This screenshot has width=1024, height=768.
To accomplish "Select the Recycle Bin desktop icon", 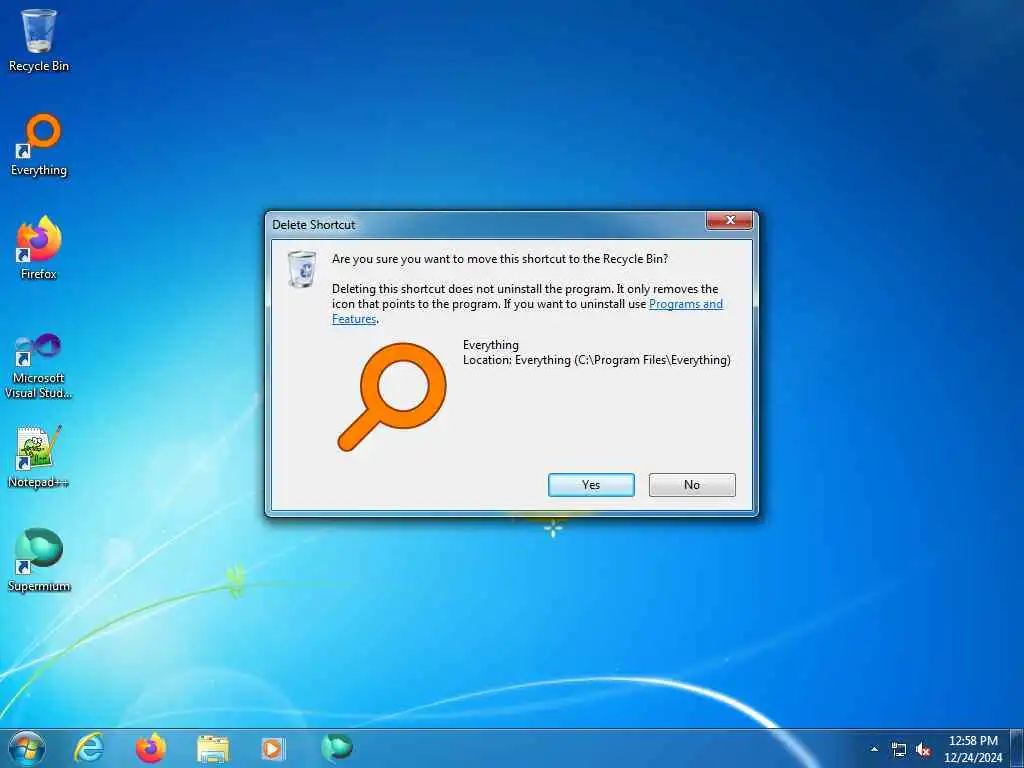I will [39, 40].
